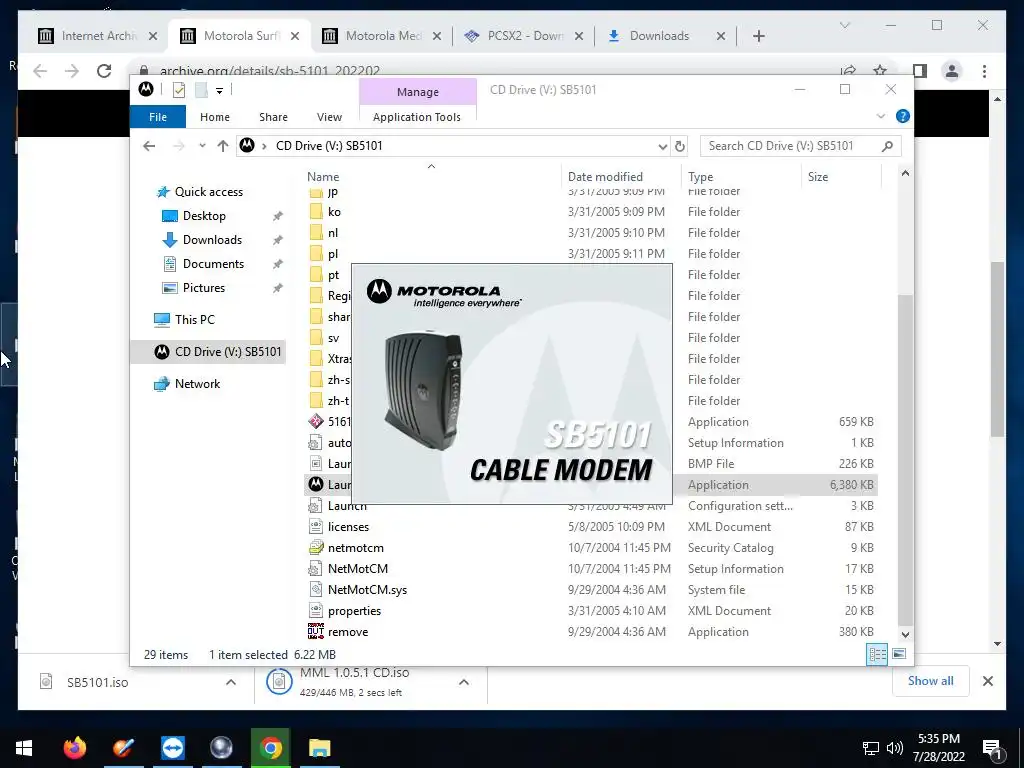Switch to Motorola Media browser tab
The width and height of the screenshot is (1024, 768).
tap(383, 36)
